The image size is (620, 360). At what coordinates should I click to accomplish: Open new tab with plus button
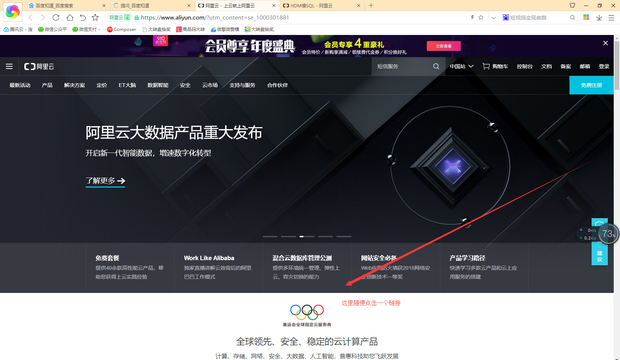point(371,6)
